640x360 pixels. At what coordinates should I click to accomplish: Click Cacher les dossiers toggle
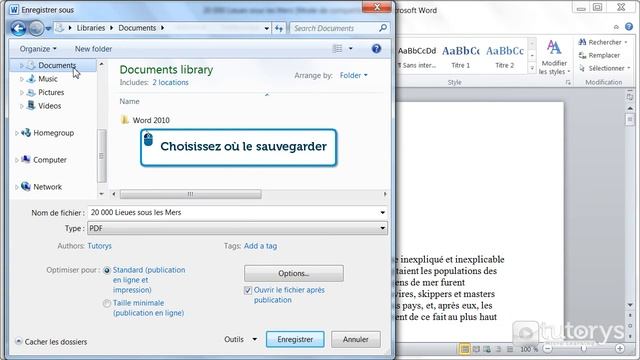(x=51, y=342)
